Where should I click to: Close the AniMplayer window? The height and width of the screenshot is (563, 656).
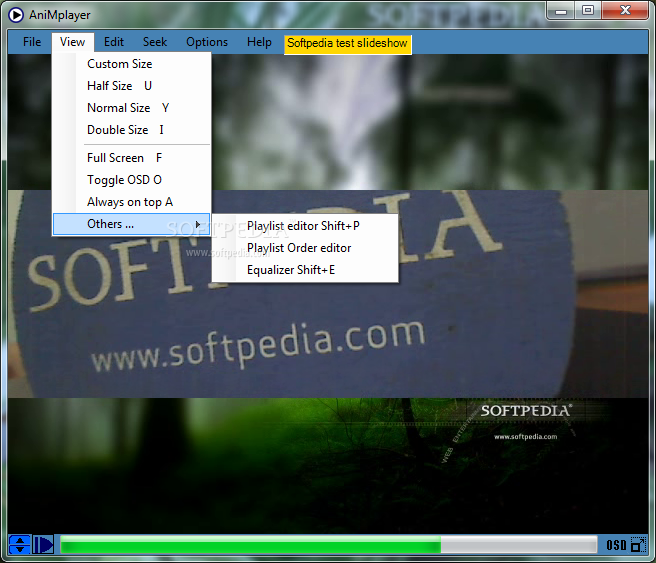pyautogui.click(x=625, y=10)
